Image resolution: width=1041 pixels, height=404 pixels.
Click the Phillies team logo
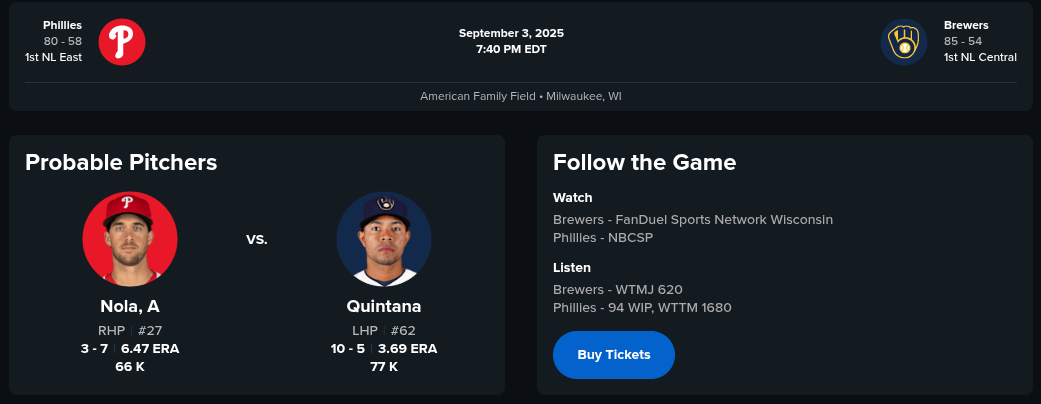pyautogui.click(x=122, y=42)
